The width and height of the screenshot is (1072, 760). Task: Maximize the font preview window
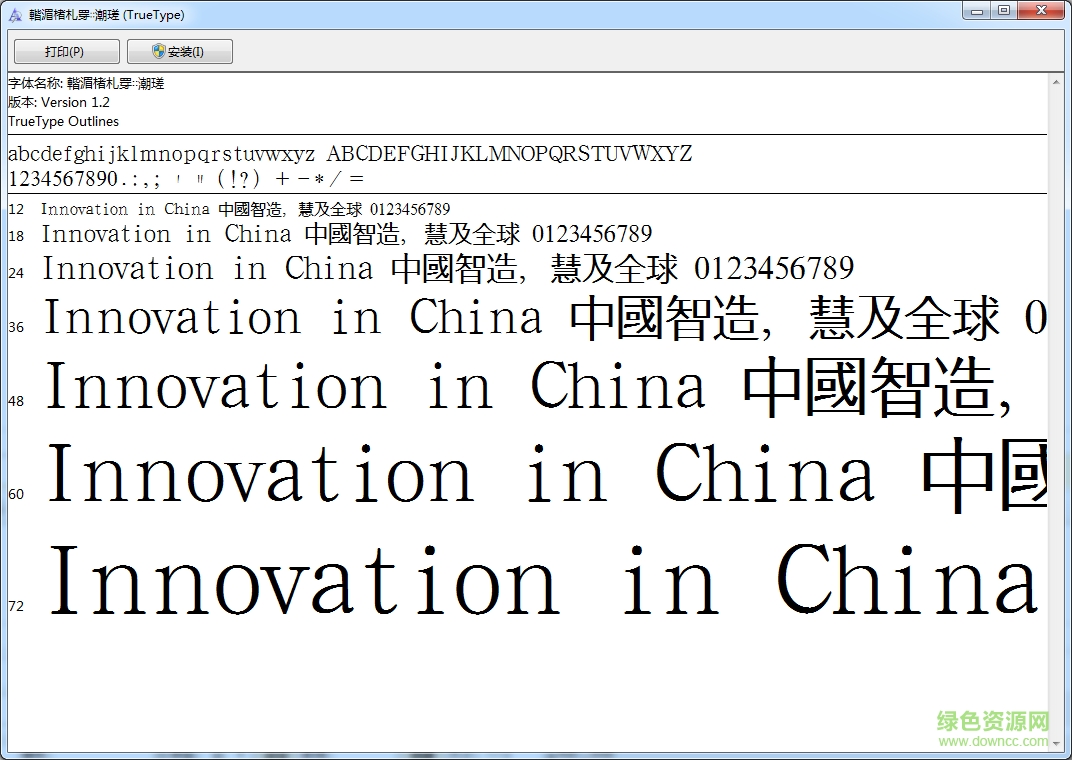(1004, 11)
